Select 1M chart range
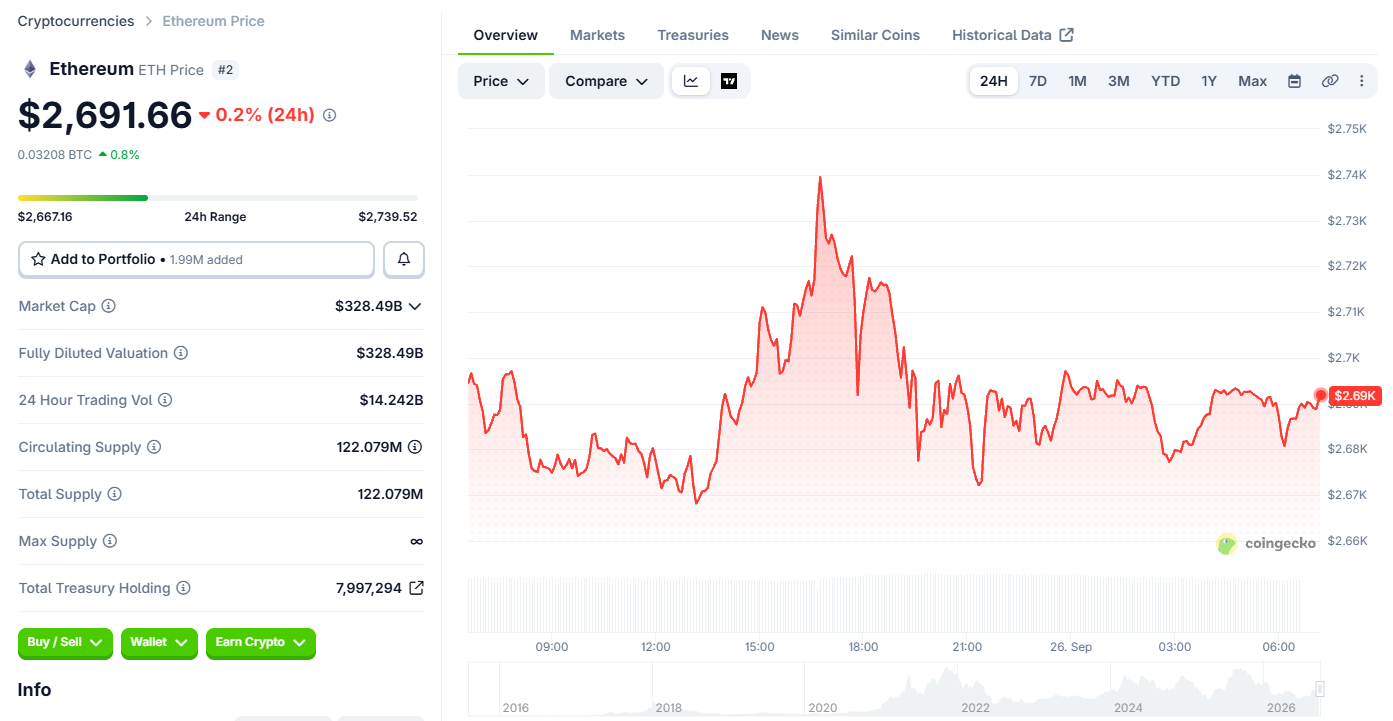1393x721 pixels. point(1077,81)
